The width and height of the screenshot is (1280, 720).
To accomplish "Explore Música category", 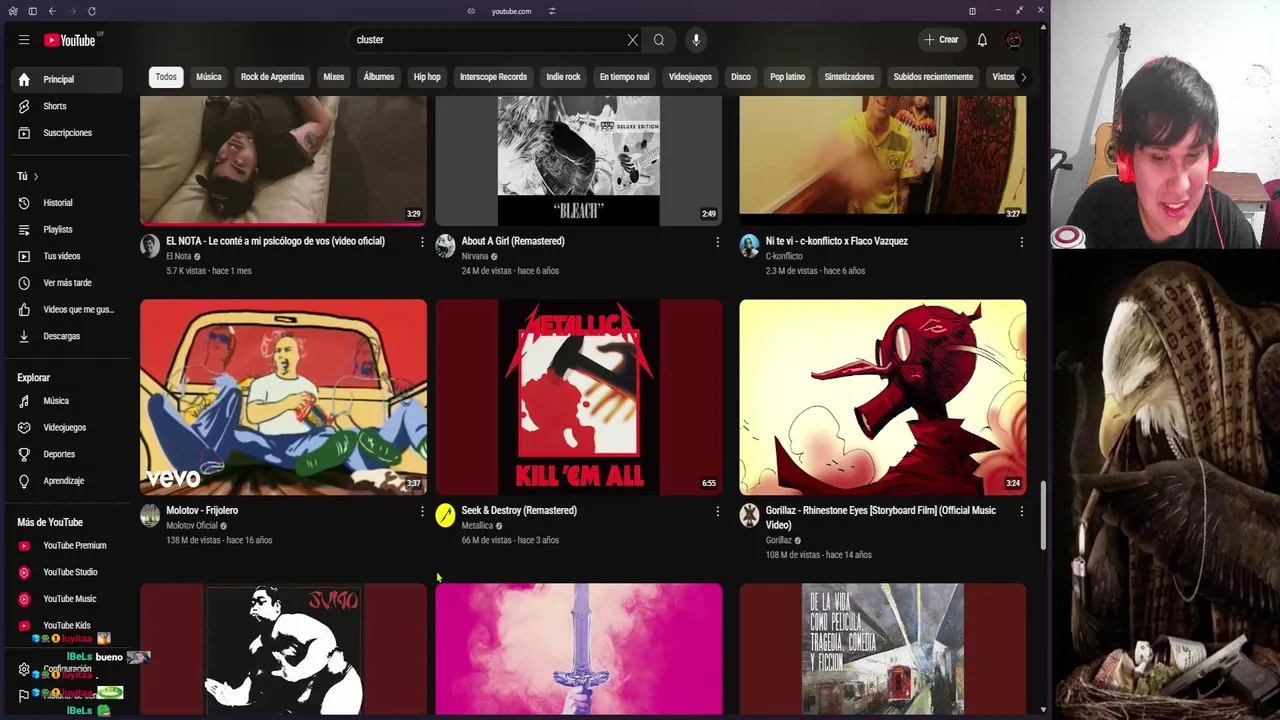I will pos(66,401).
